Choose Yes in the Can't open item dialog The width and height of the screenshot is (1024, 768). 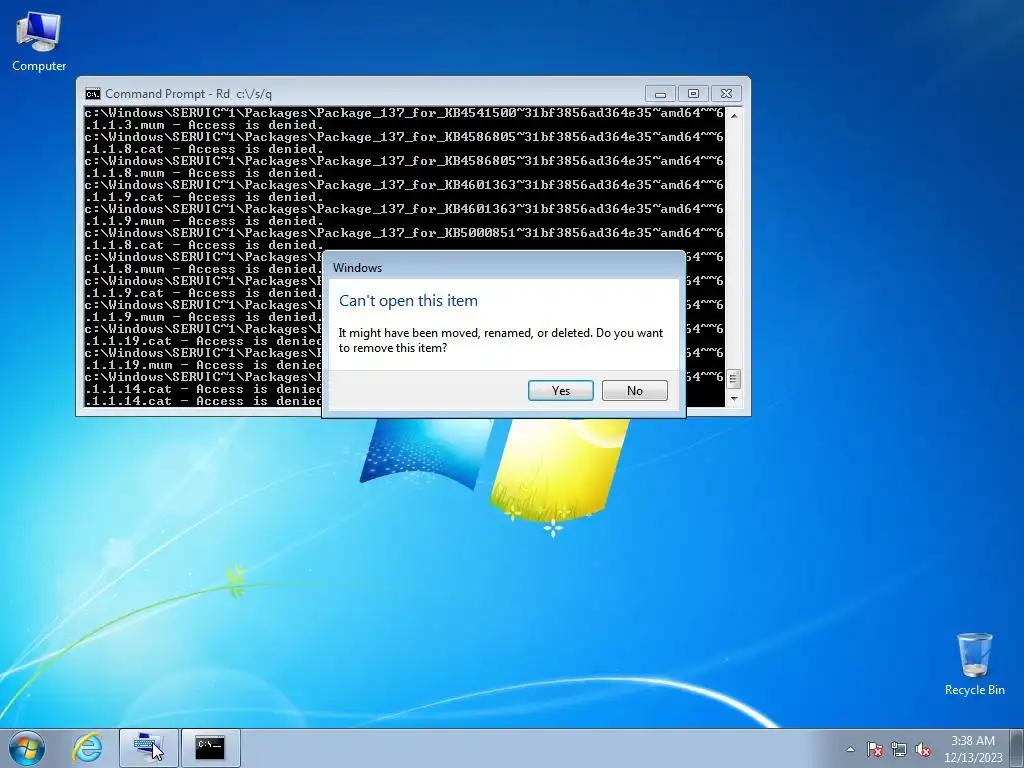point(560,391)
